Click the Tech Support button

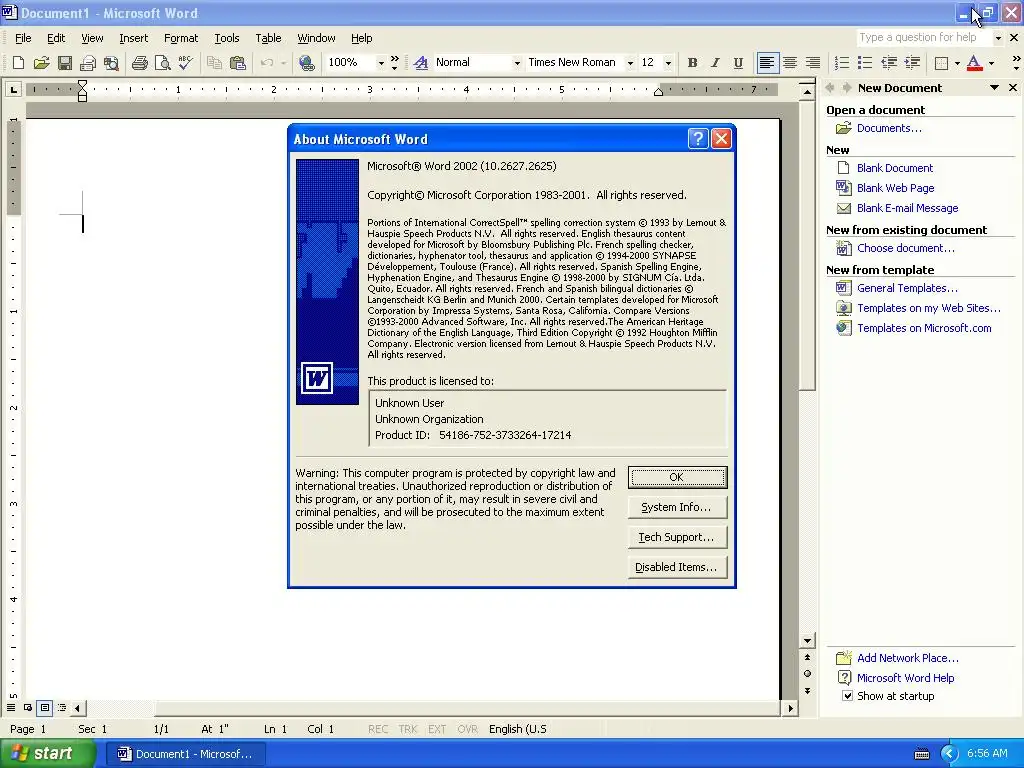point(677,537)
